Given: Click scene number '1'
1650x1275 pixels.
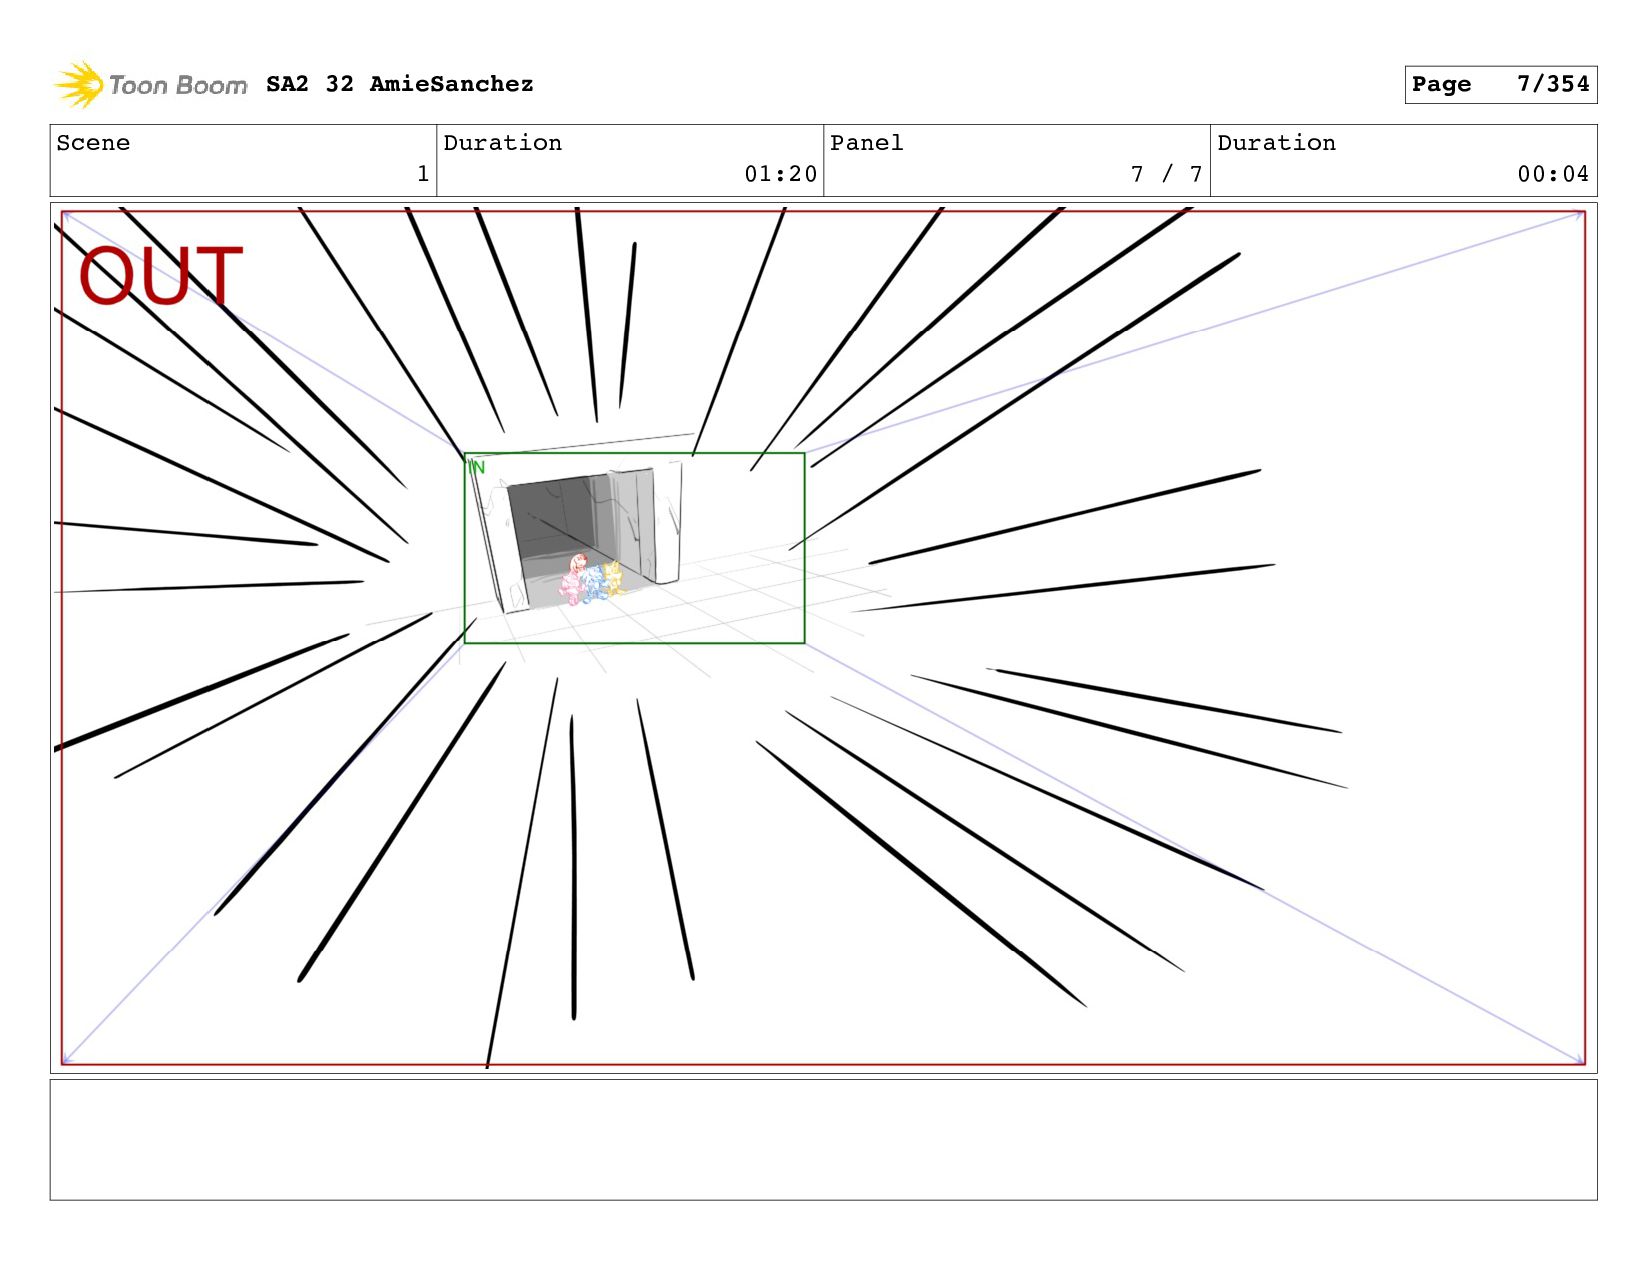Looking at the screenshot, I should pos(423,174).
